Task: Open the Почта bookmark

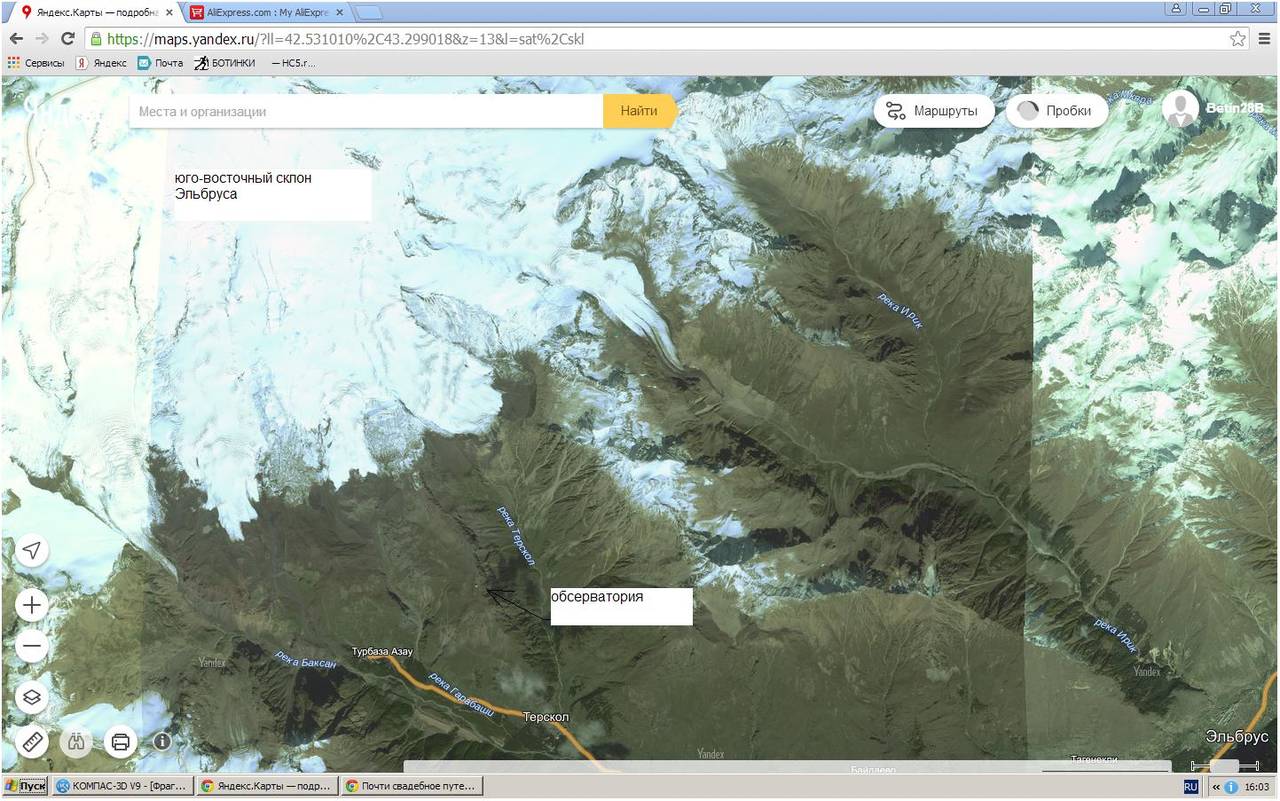Action: [x=160, y=63]
